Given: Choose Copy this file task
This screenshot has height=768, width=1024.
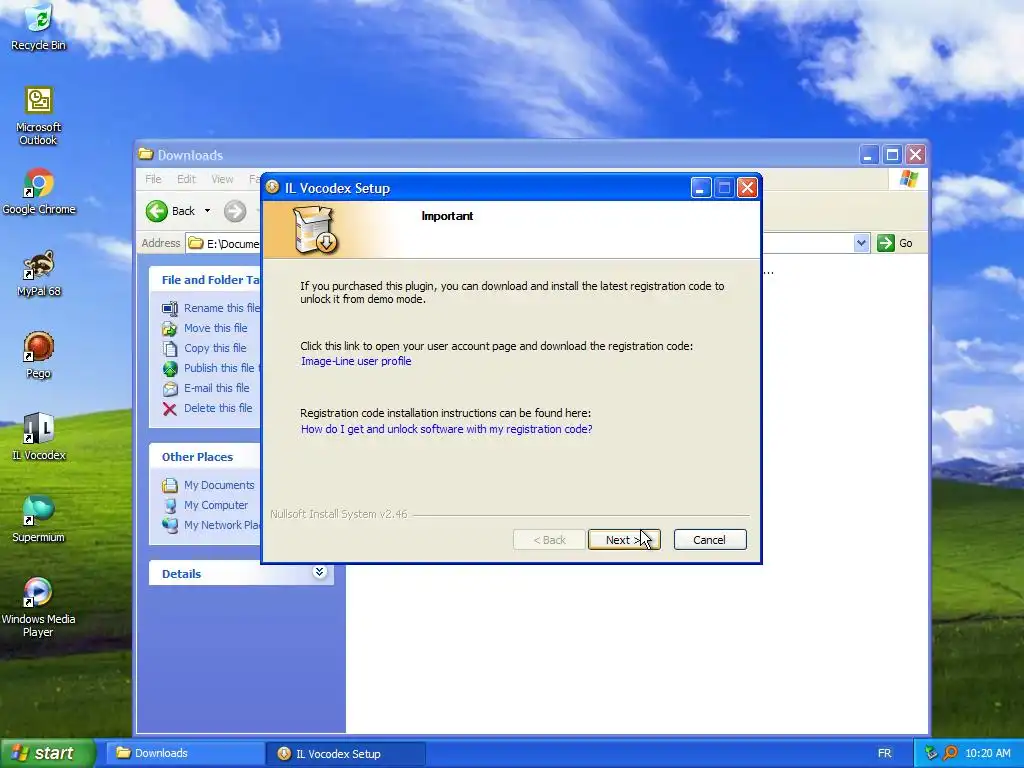Looking at the screenshot, I should tap(215, 348).
